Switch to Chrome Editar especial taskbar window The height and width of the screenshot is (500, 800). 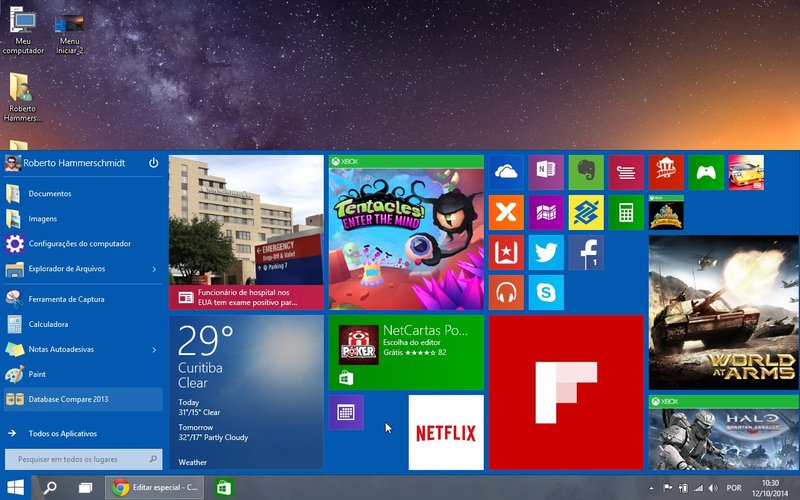click(x=155, y=488)
